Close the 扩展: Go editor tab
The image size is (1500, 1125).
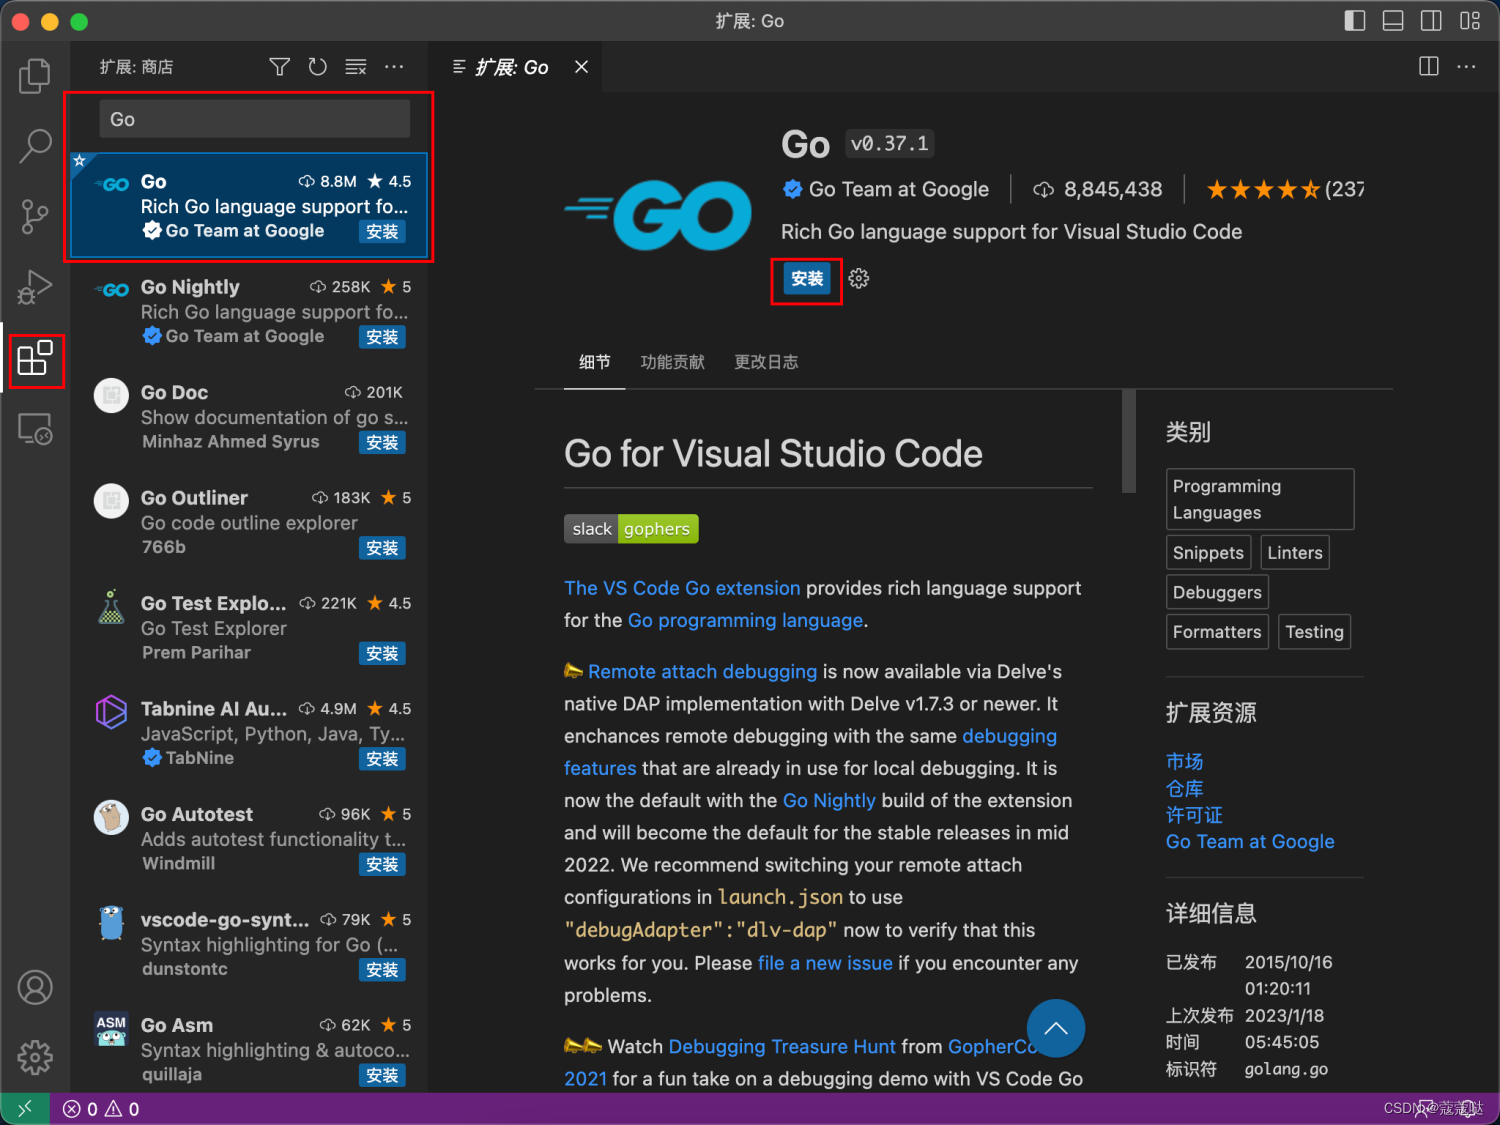[x=581, y=67]
